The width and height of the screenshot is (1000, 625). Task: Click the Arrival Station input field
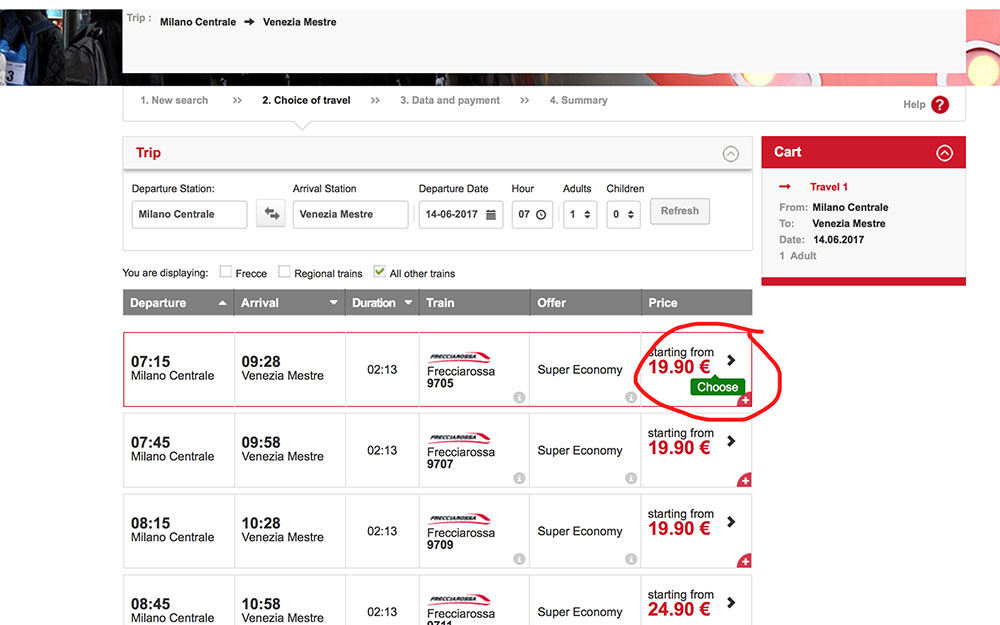click(x=350, y=214)
